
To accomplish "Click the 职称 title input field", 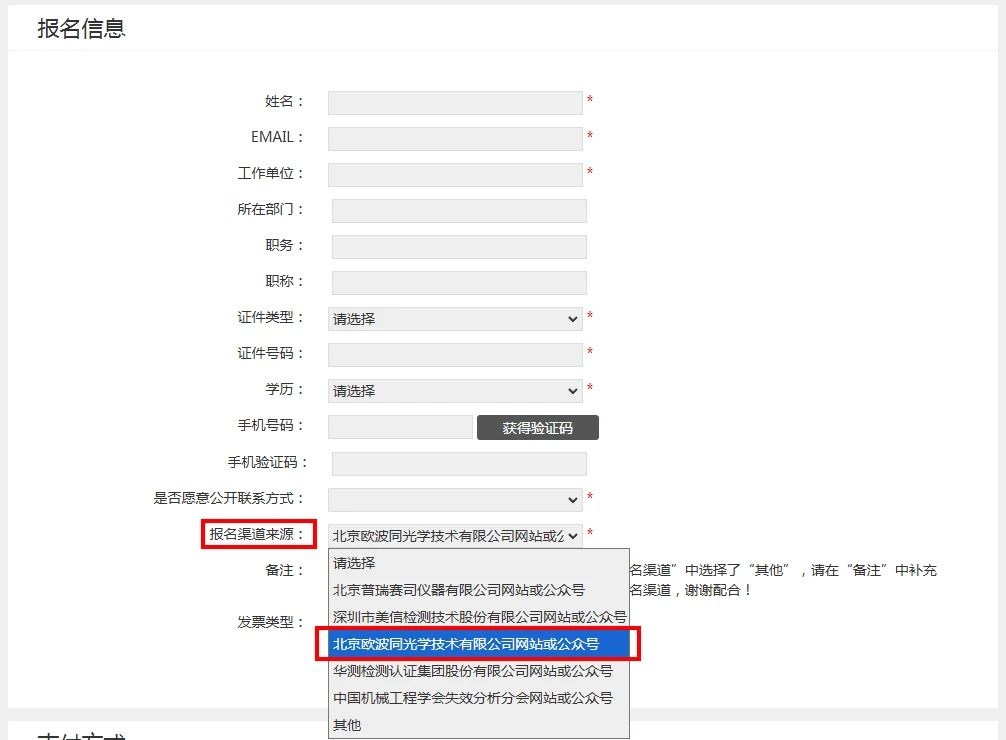I will tap(459, 282).
